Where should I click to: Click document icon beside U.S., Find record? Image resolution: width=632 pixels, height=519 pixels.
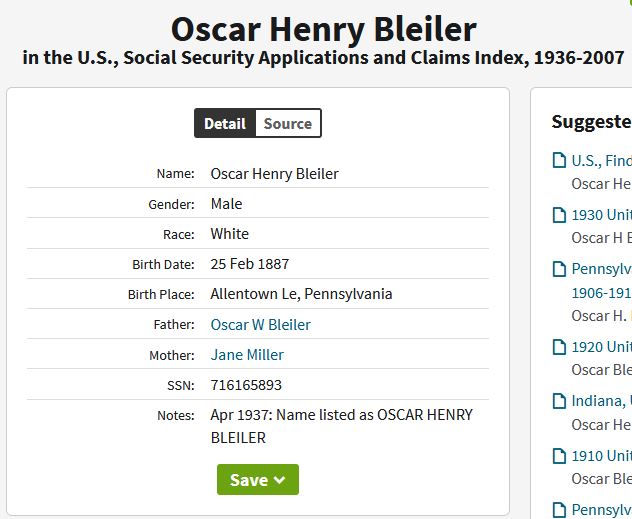coord(560,160)
